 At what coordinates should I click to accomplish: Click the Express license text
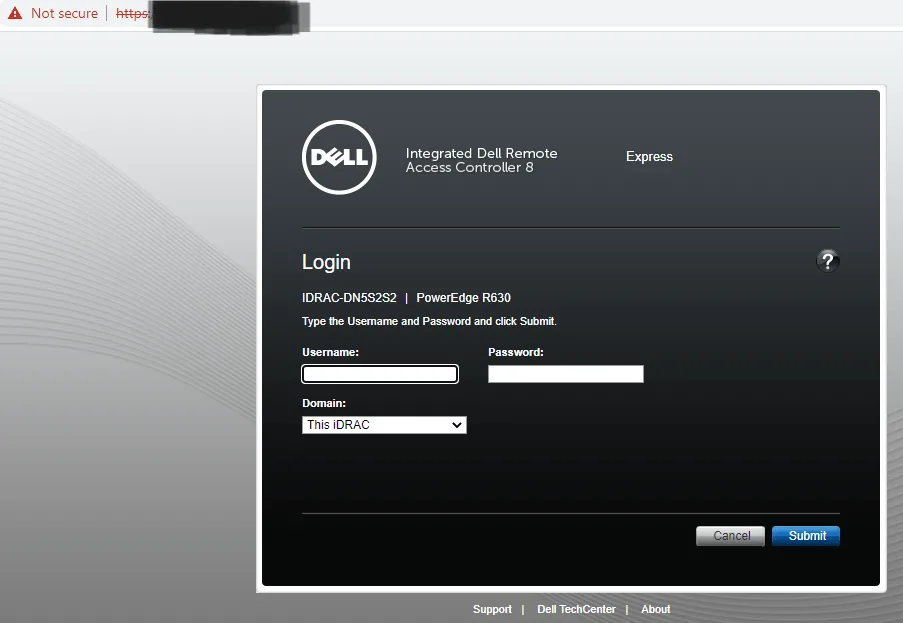(x=649, y=157)
